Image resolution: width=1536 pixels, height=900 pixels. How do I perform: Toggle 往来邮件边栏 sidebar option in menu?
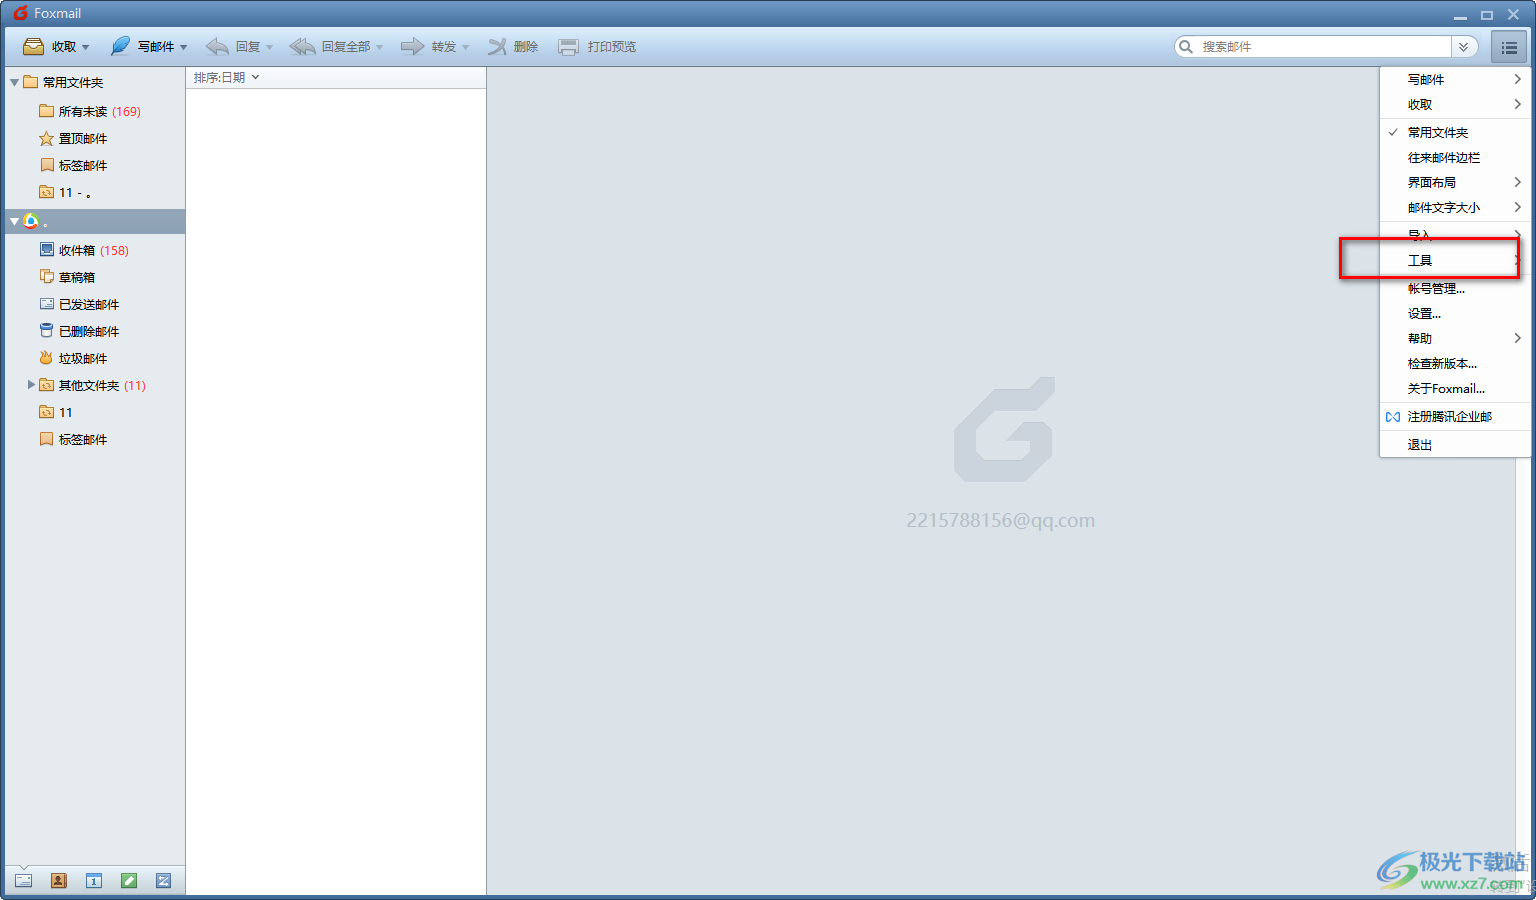click(x=1455, y=157)
